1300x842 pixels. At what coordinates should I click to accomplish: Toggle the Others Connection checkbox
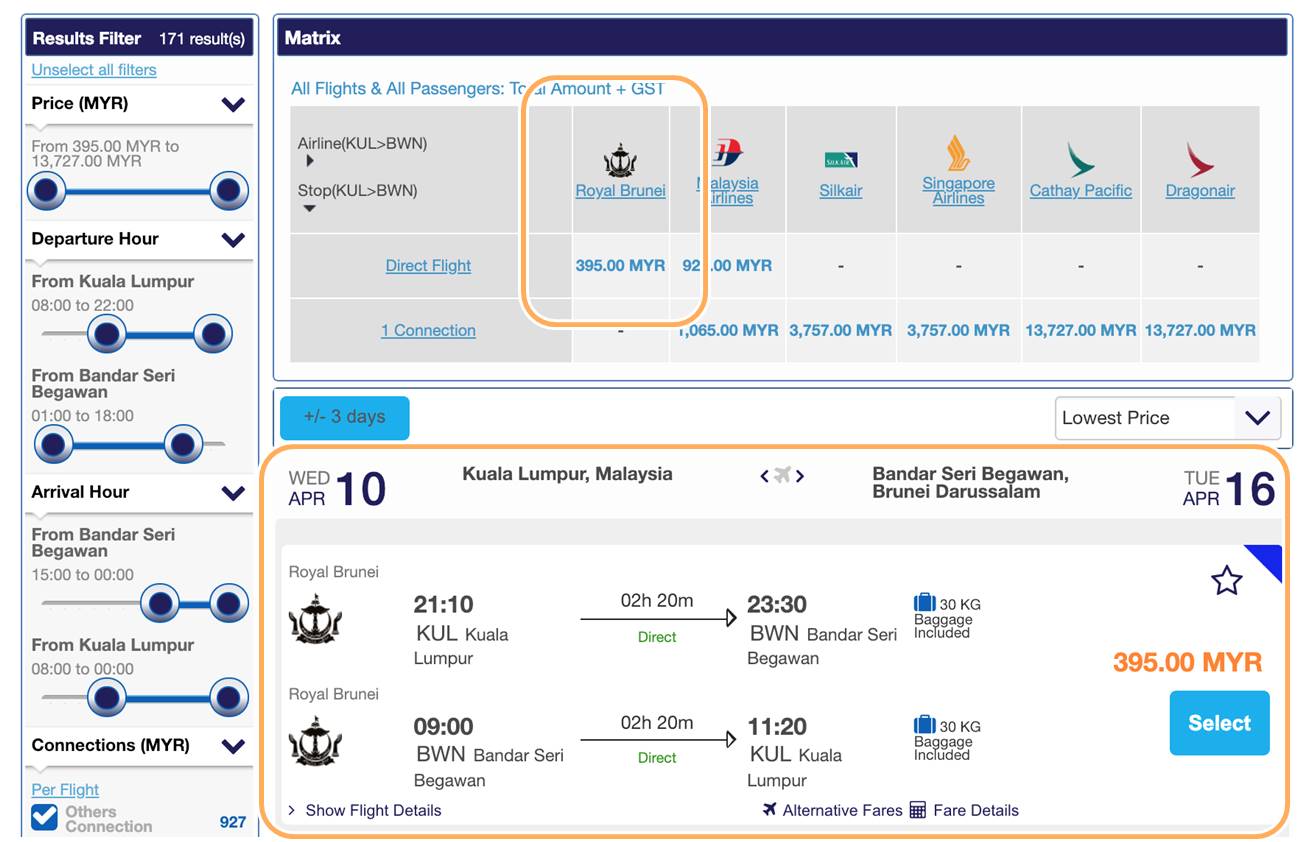tap(44, 817)
